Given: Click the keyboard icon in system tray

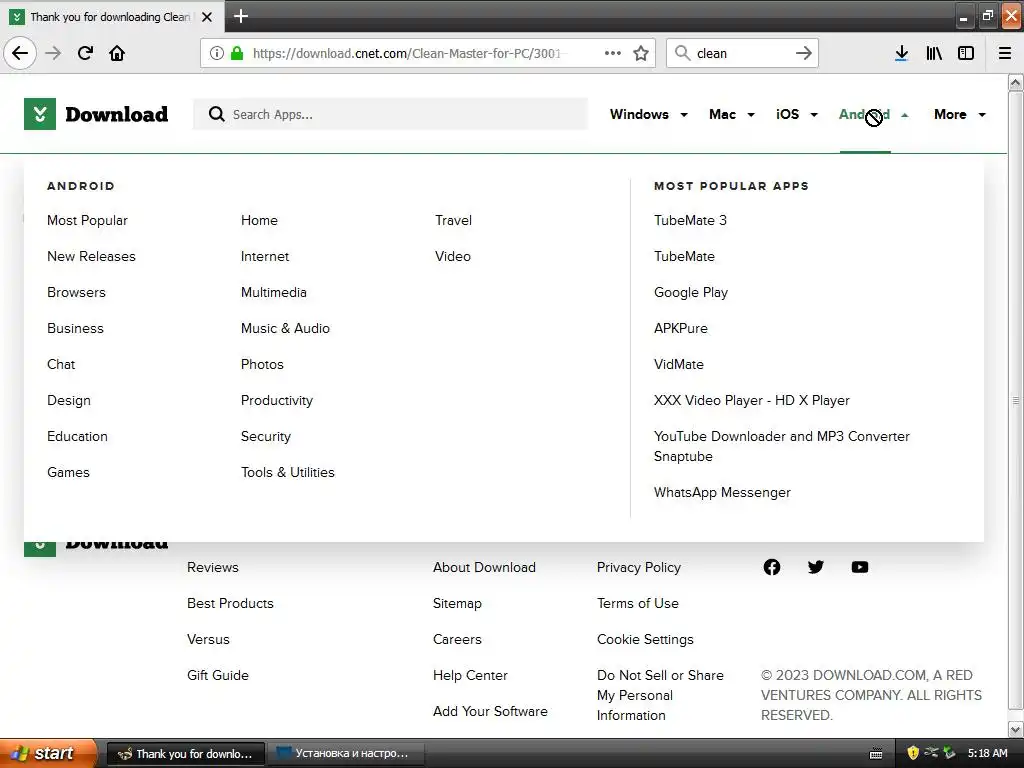Looking at the screenshot, I should click(876, 754).
